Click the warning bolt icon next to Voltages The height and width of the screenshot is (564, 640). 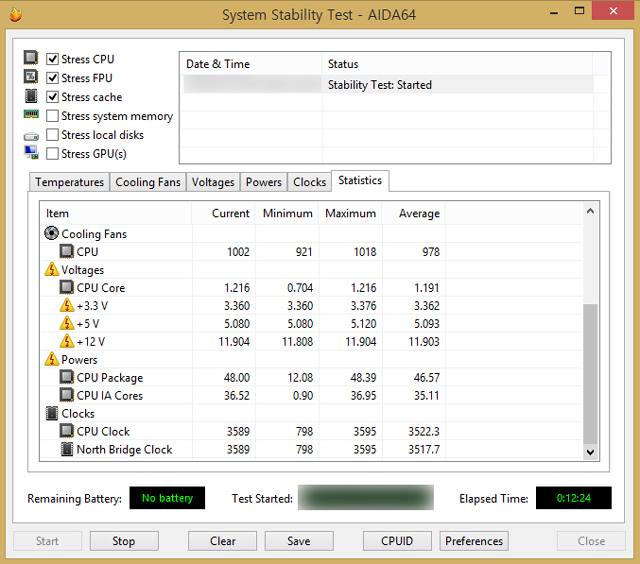[x=51, y=269]
